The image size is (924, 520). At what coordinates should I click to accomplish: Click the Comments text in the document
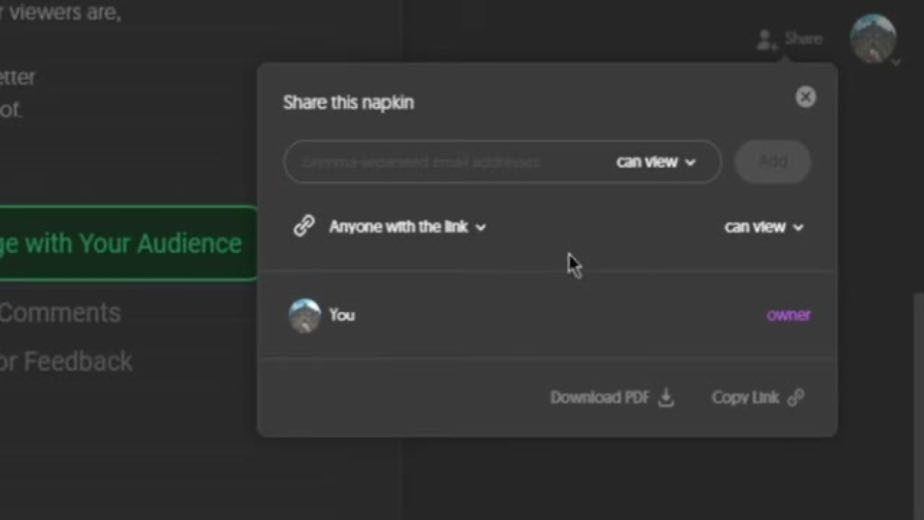(60, 312)
